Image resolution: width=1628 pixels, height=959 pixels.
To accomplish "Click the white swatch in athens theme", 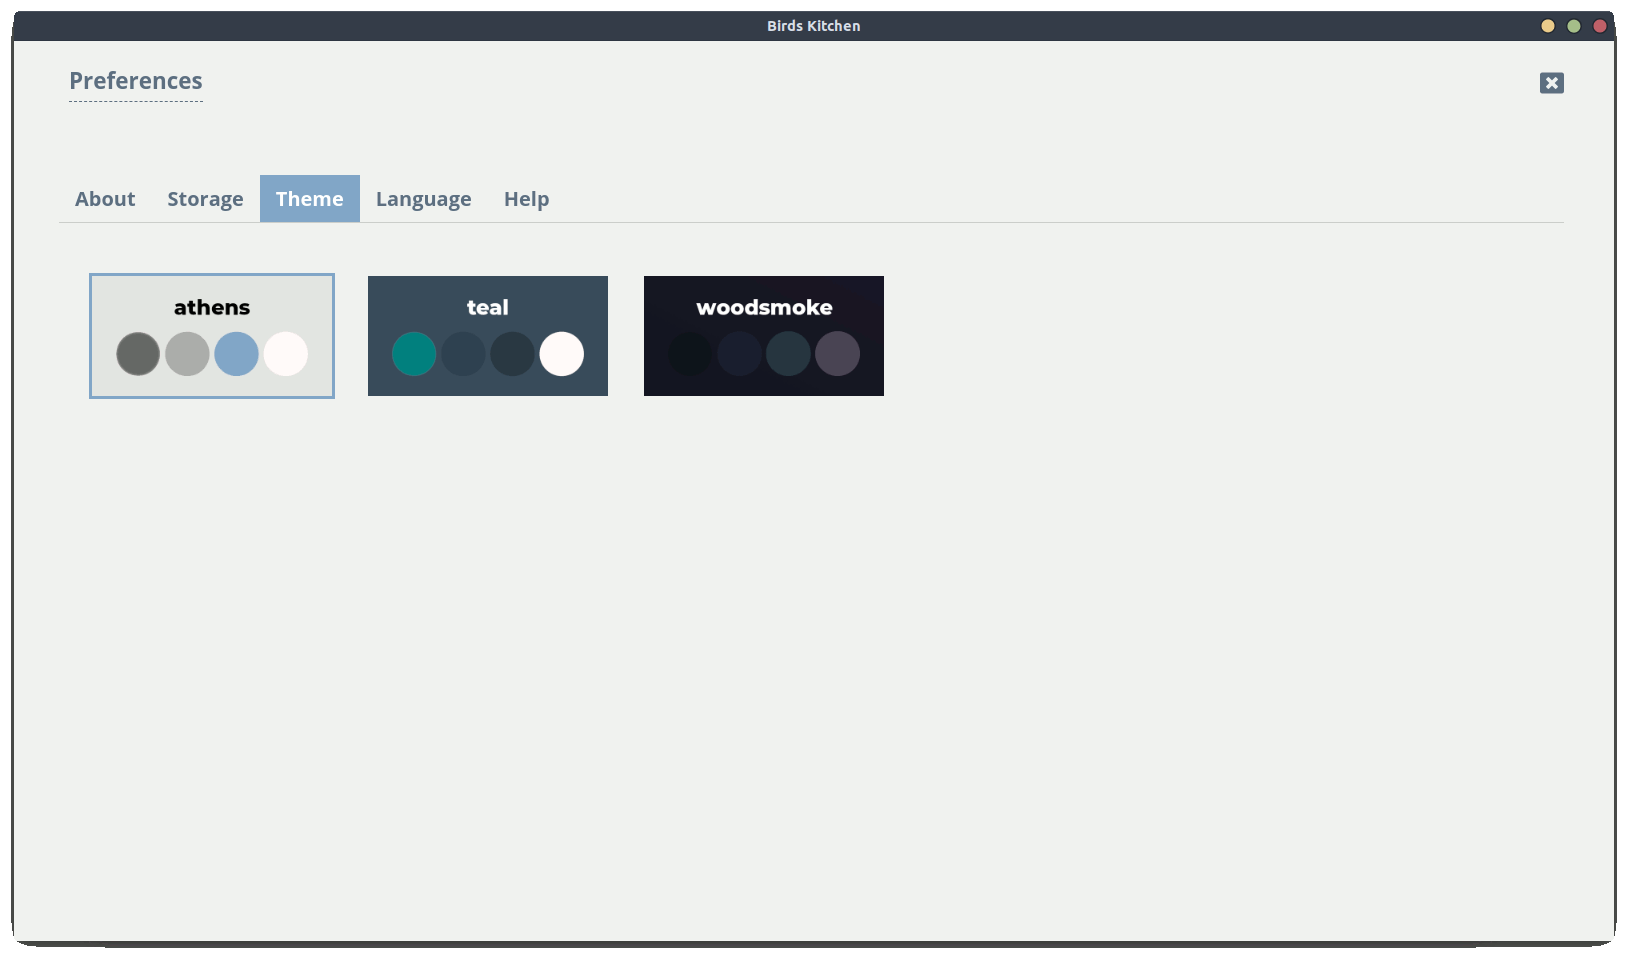I will coord(286,354).
